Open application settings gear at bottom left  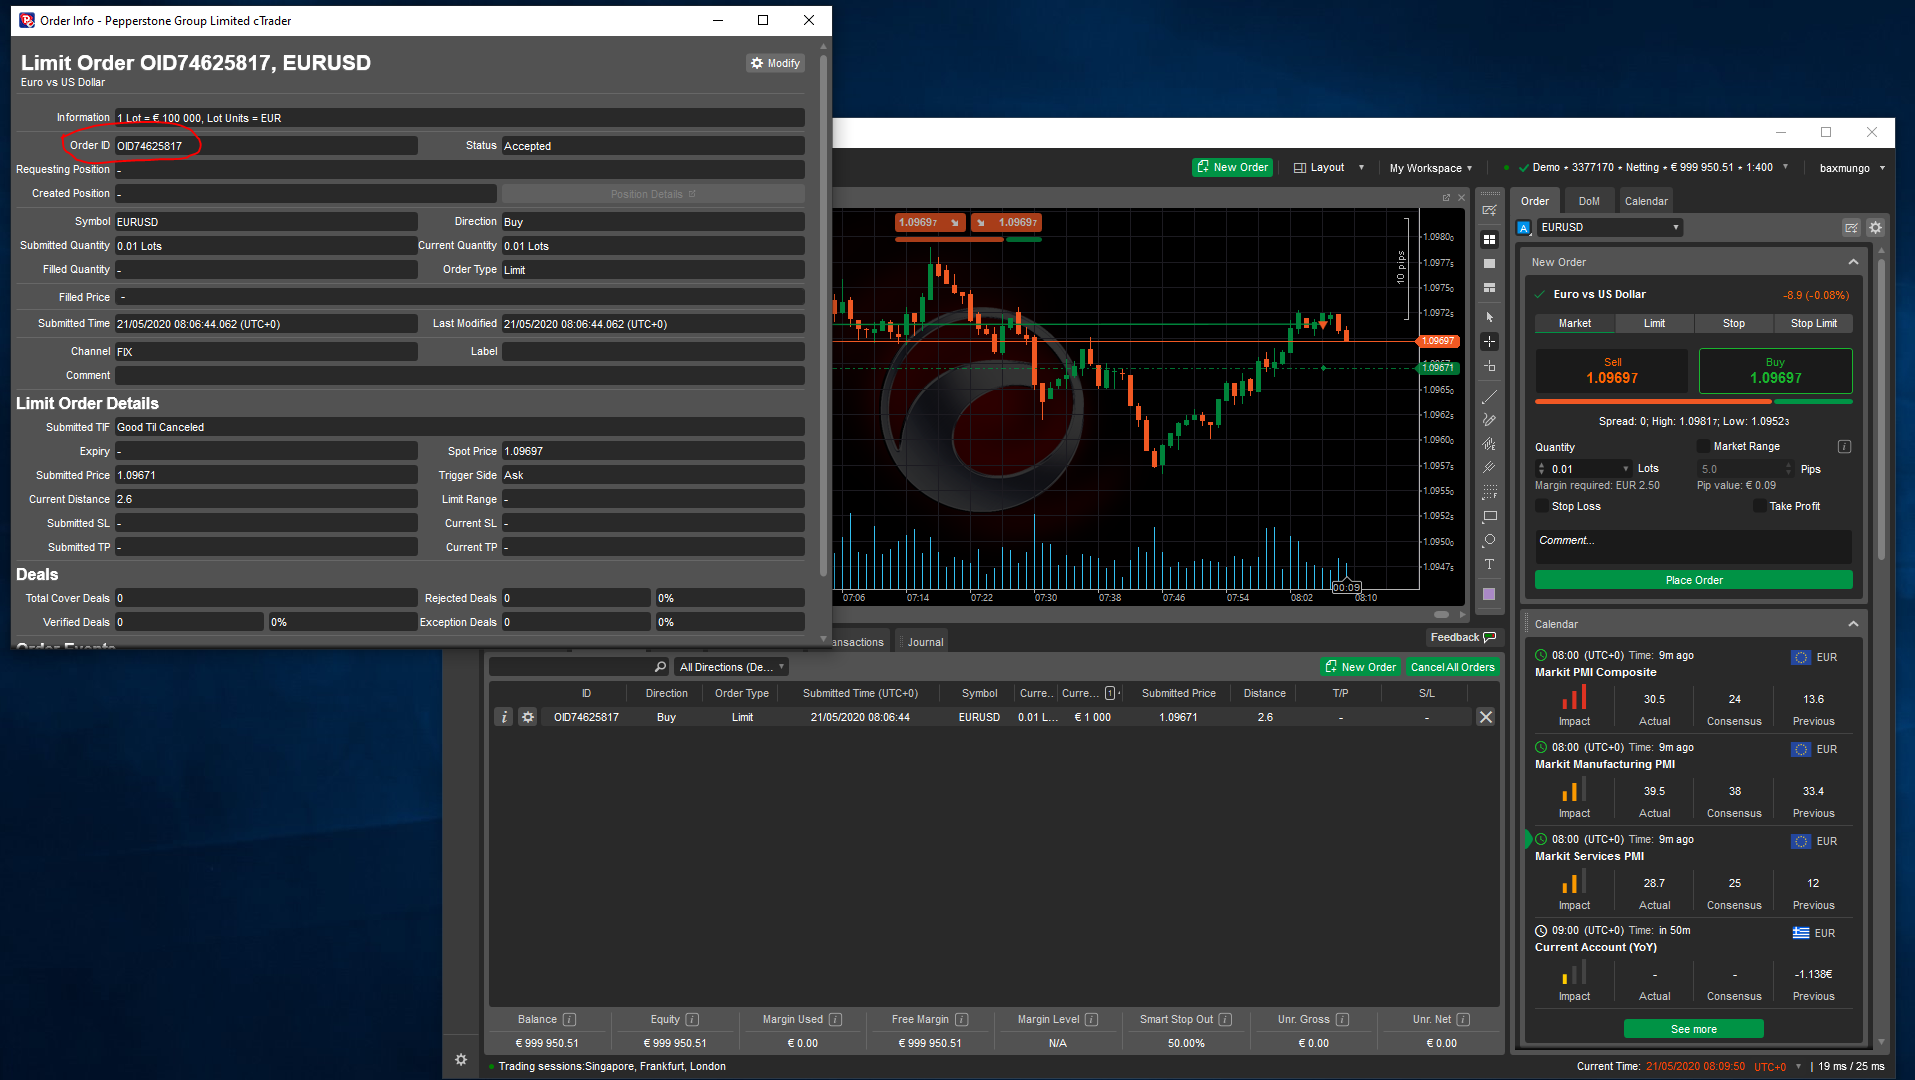(461, 1059)
